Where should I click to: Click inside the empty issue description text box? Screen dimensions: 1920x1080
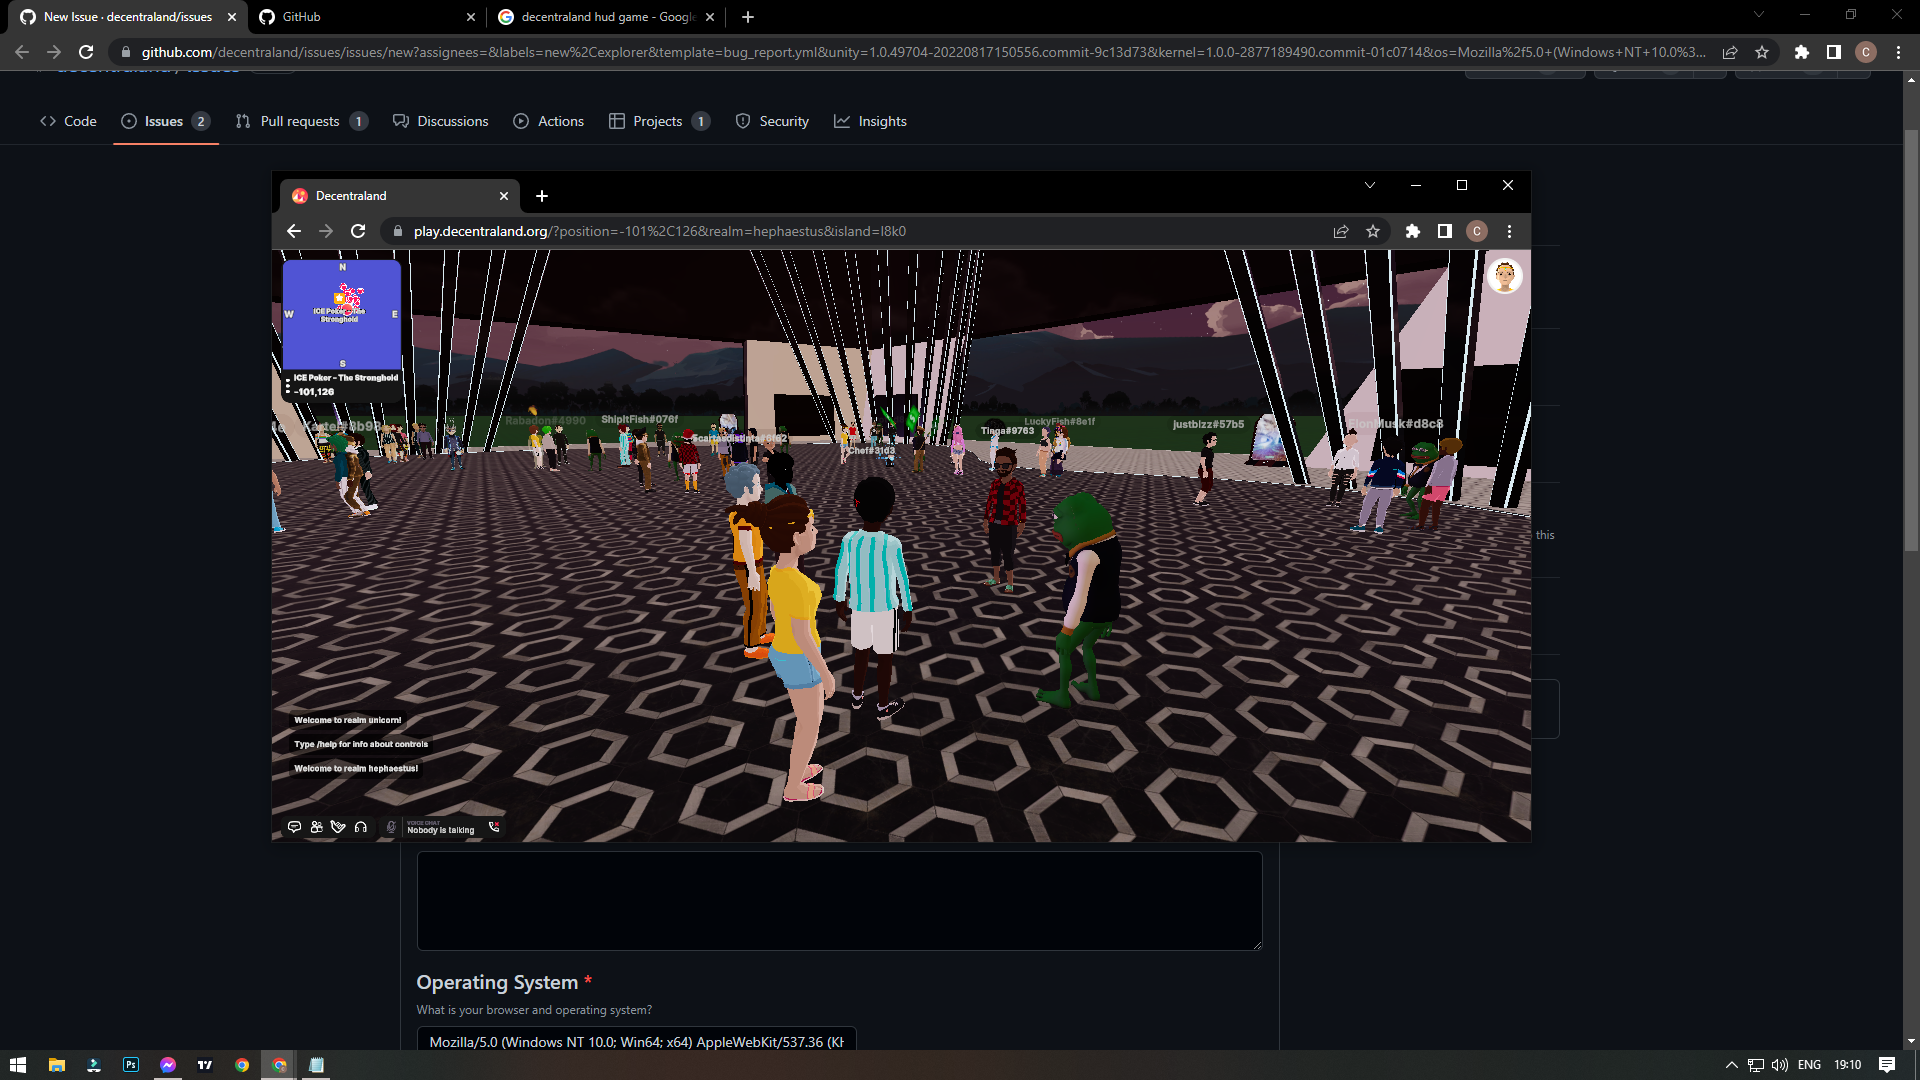[839, 900]
